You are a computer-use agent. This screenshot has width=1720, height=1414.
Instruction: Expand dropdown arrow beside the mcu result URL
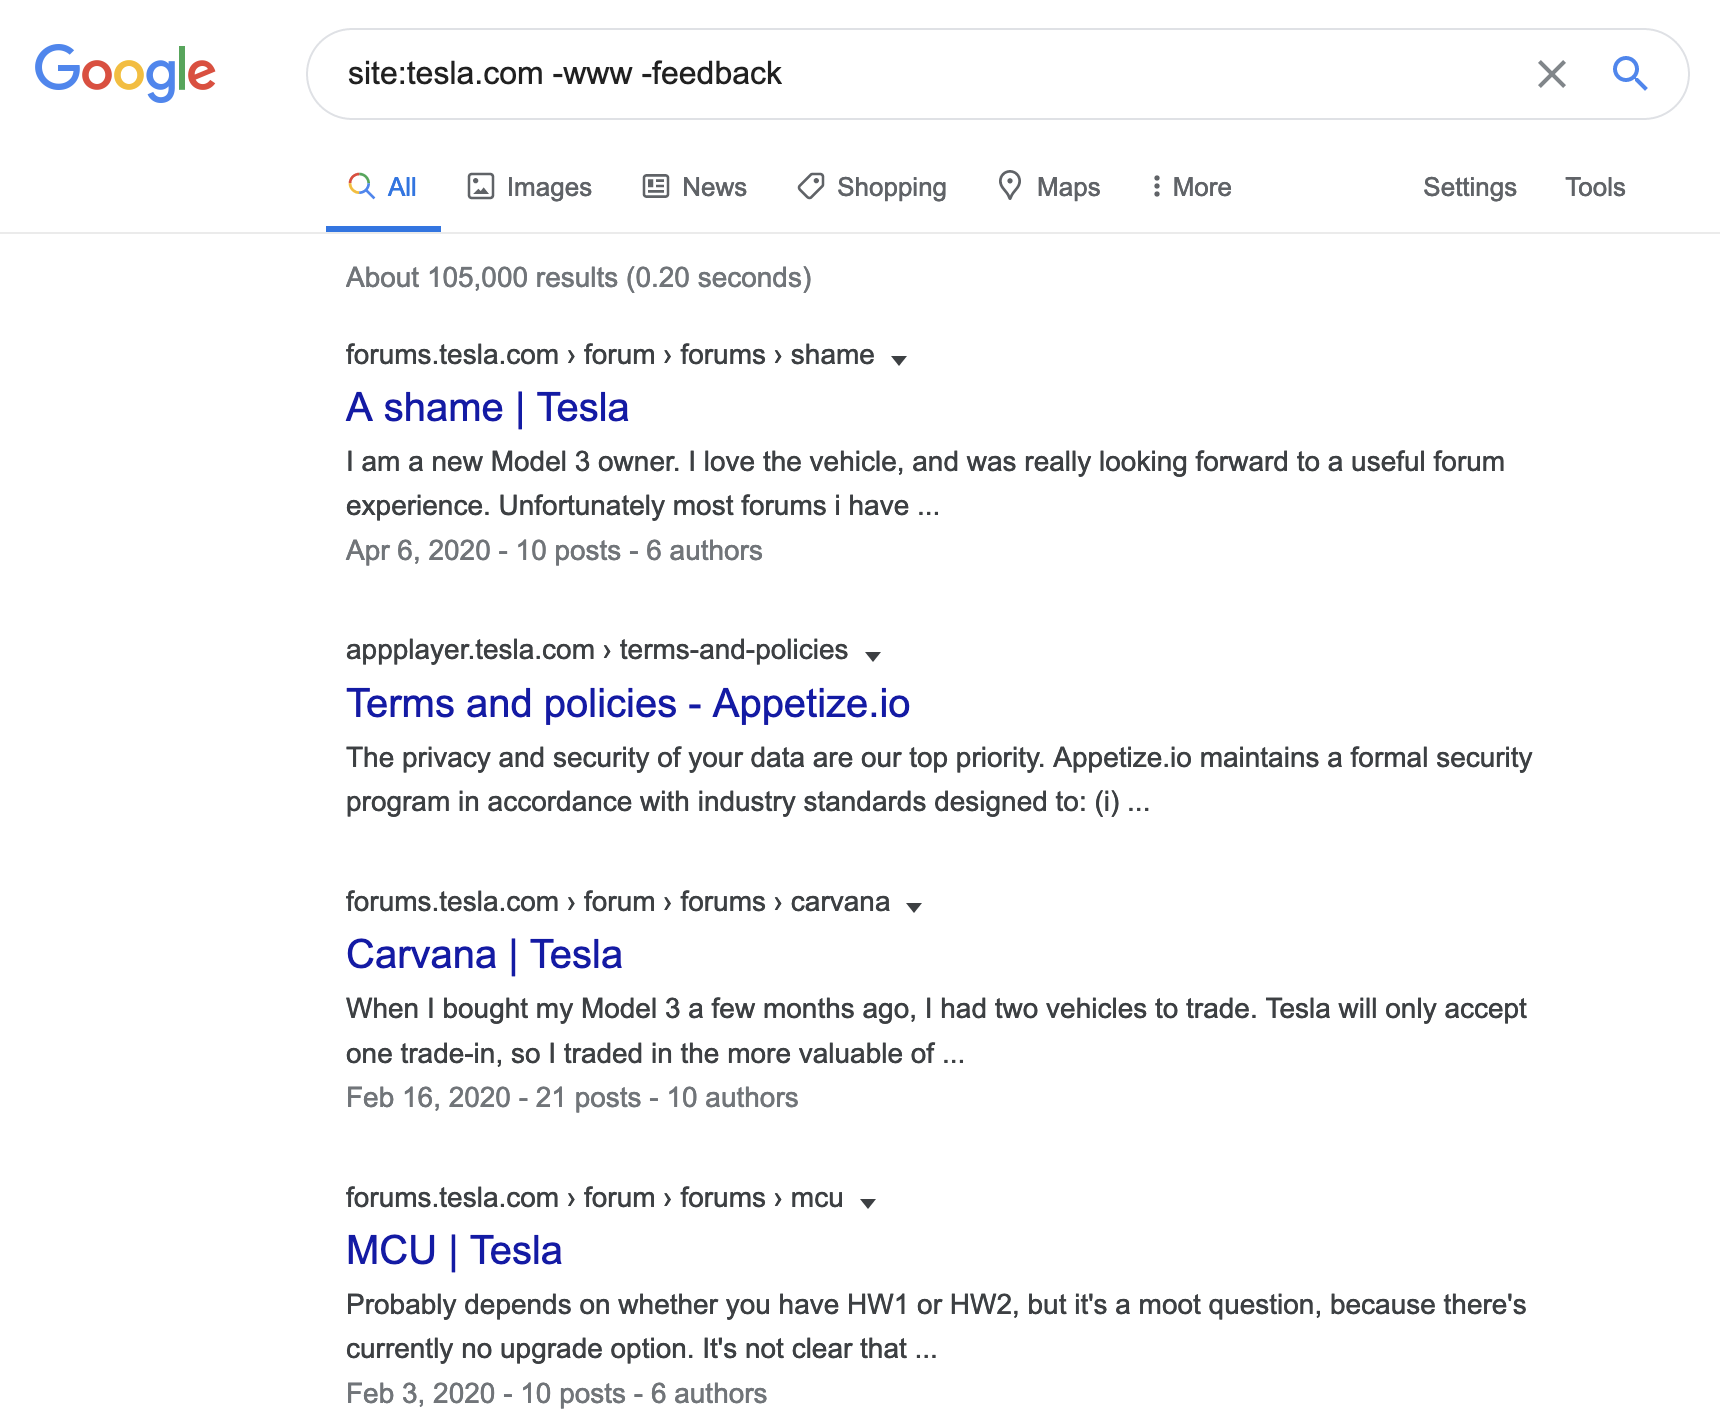868,1203
